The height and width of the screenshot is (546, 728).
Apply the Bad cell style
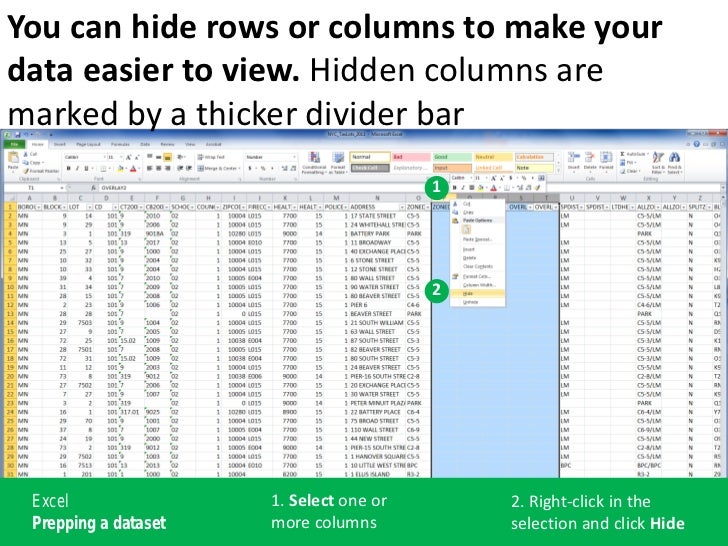point(411,157)
